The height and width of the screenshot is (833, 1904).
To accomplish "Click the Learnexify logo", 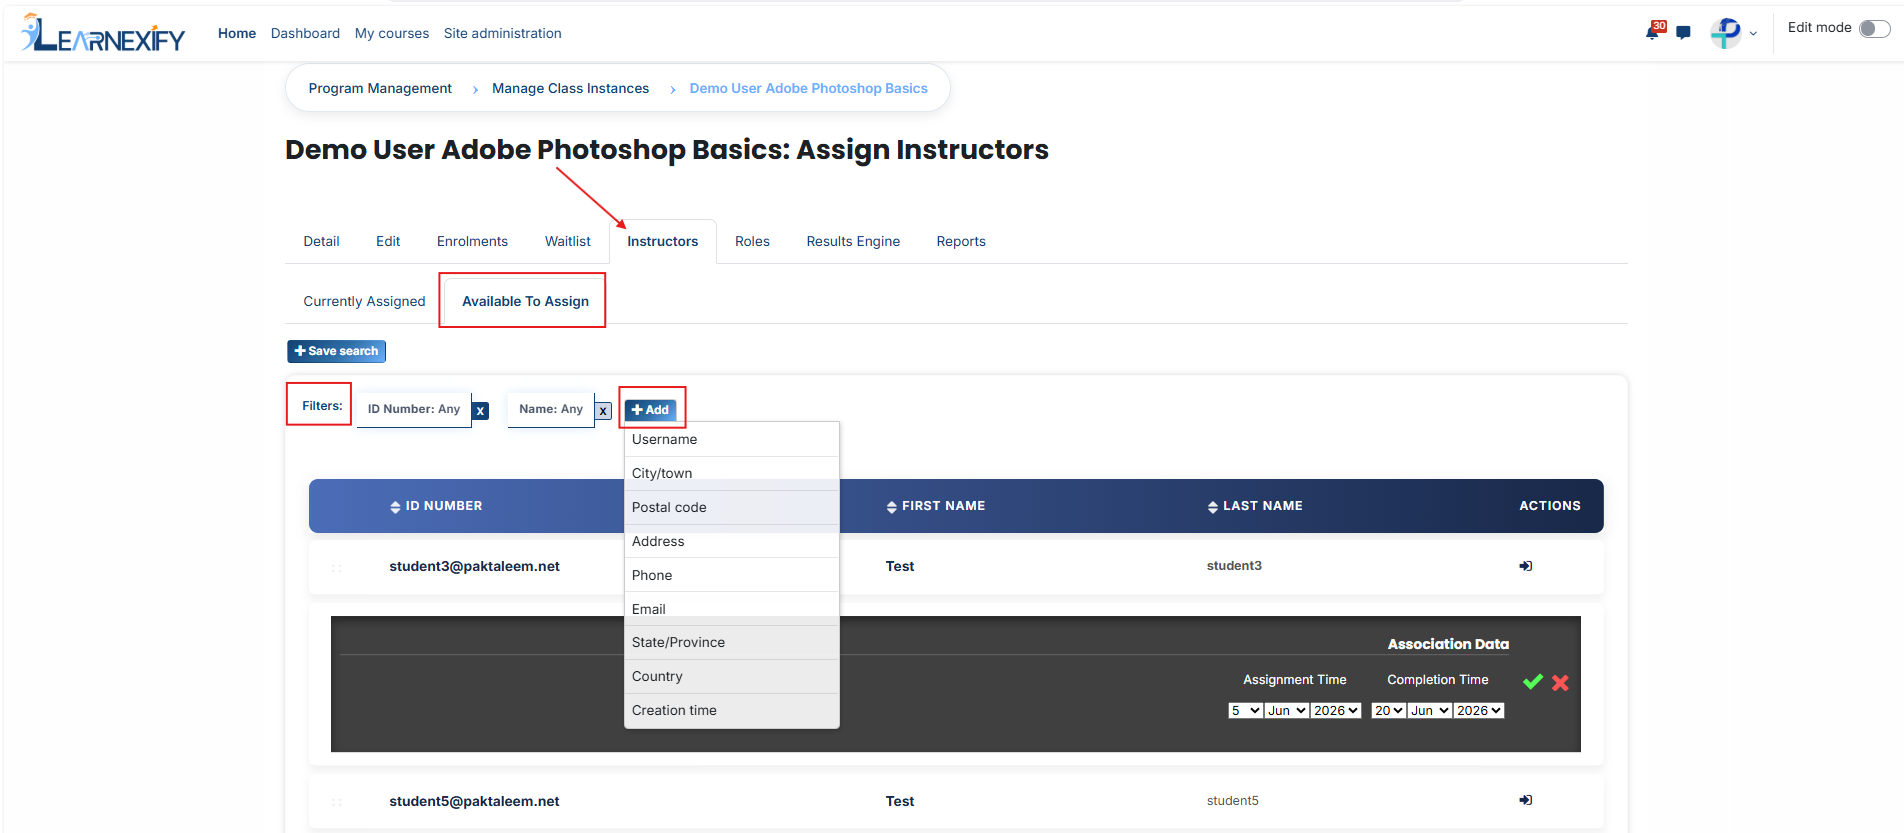I will tap(103, 33).
